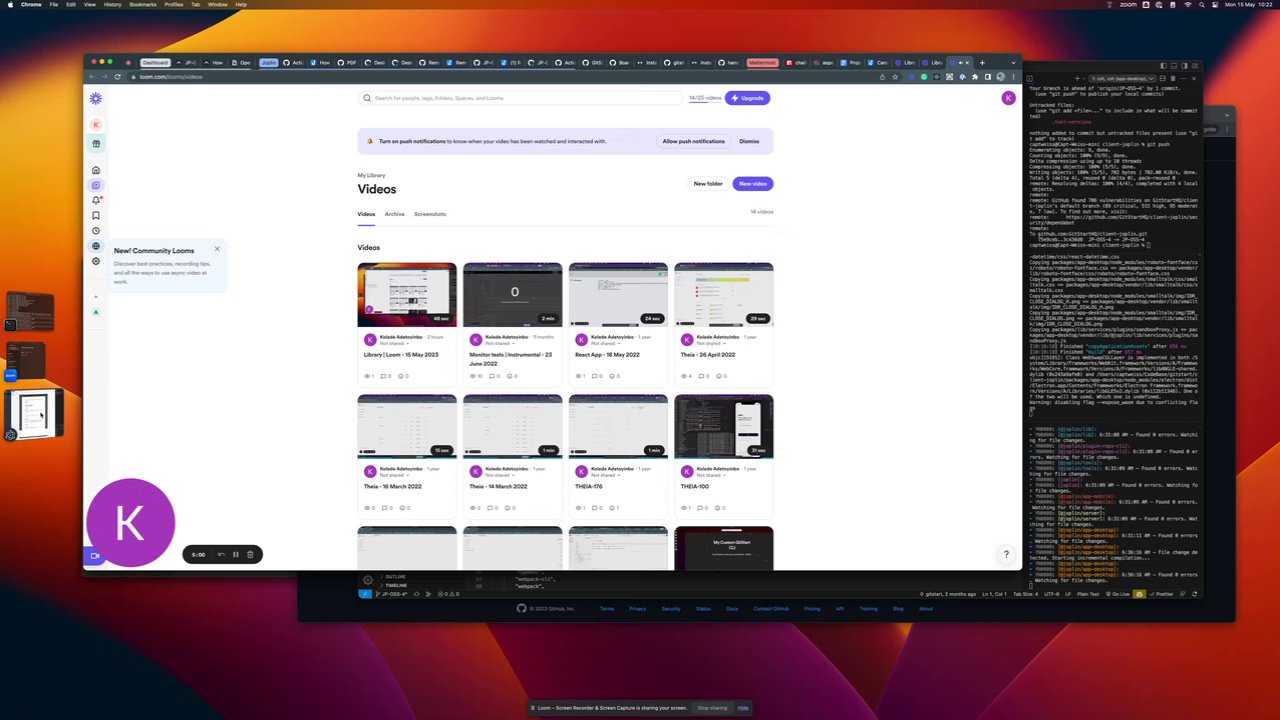Open React App - 18 May 2022 thumbnail
Image resolution: width=1280 pixels, height=720 pixels.
(618, 295)
